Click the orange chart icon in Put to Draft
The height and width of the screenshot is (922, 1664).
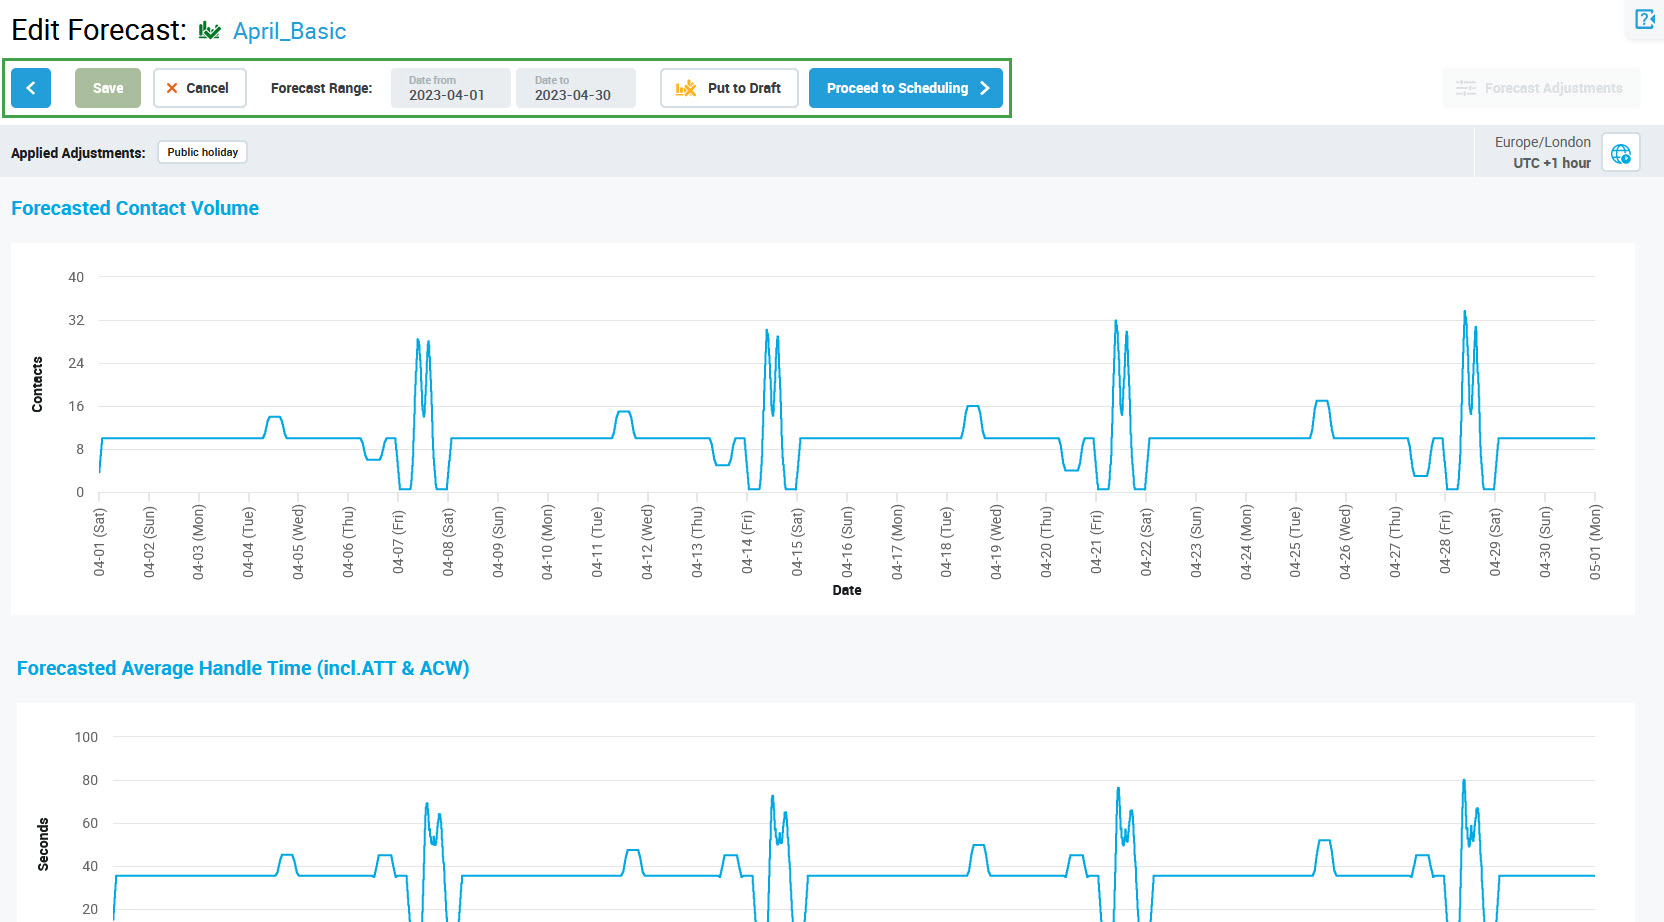point(686,88)
